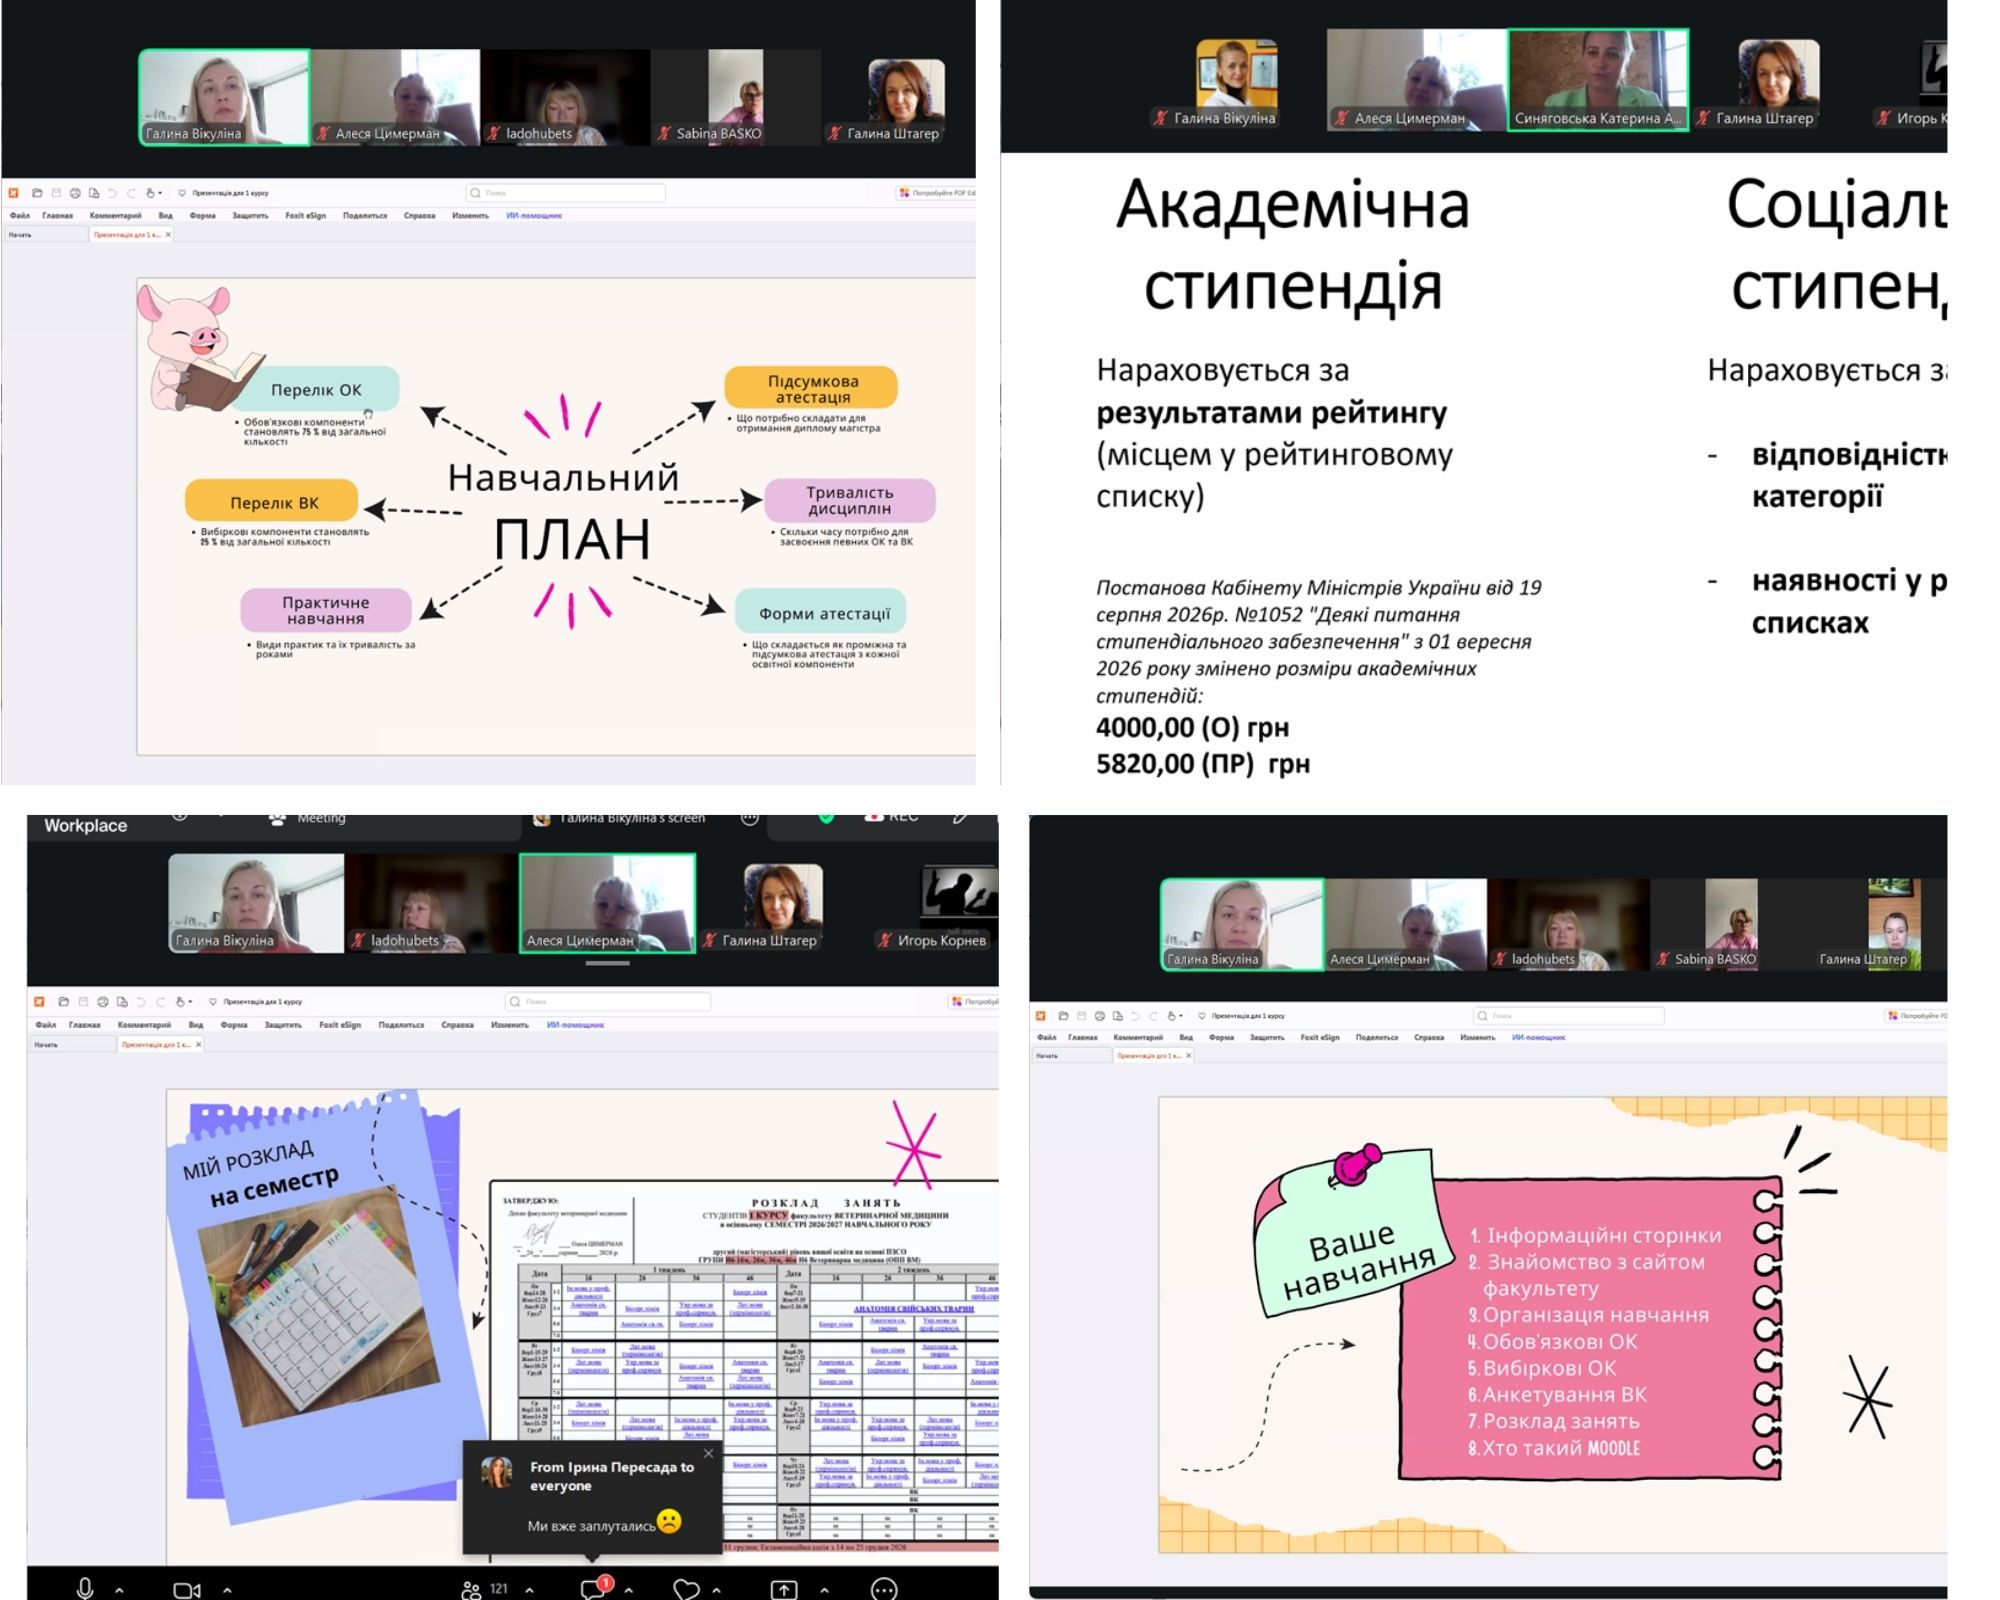Open the ИИ-помощник menu in the bottom-left screenshot
This screenshot has height=1600, width=2000.
pyautogui.click(x=575, y=1024)
